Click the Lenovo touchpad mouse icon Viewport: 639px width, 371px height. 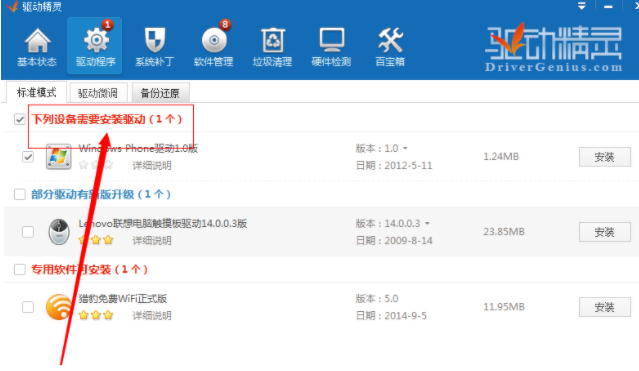click(x=59, y=232)
